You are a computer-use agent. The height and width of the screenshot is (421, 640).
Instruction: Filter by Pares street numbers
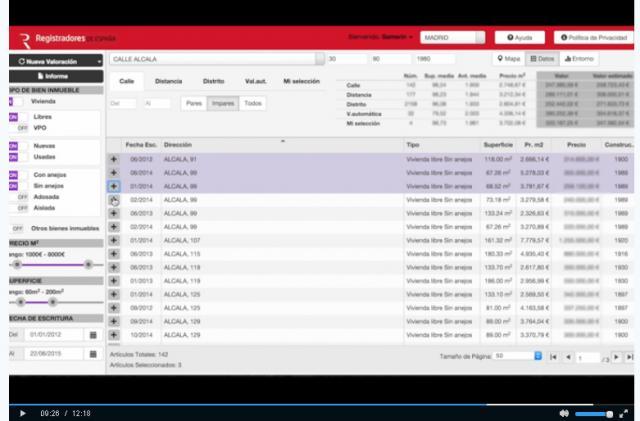click(x=194, y=103)
